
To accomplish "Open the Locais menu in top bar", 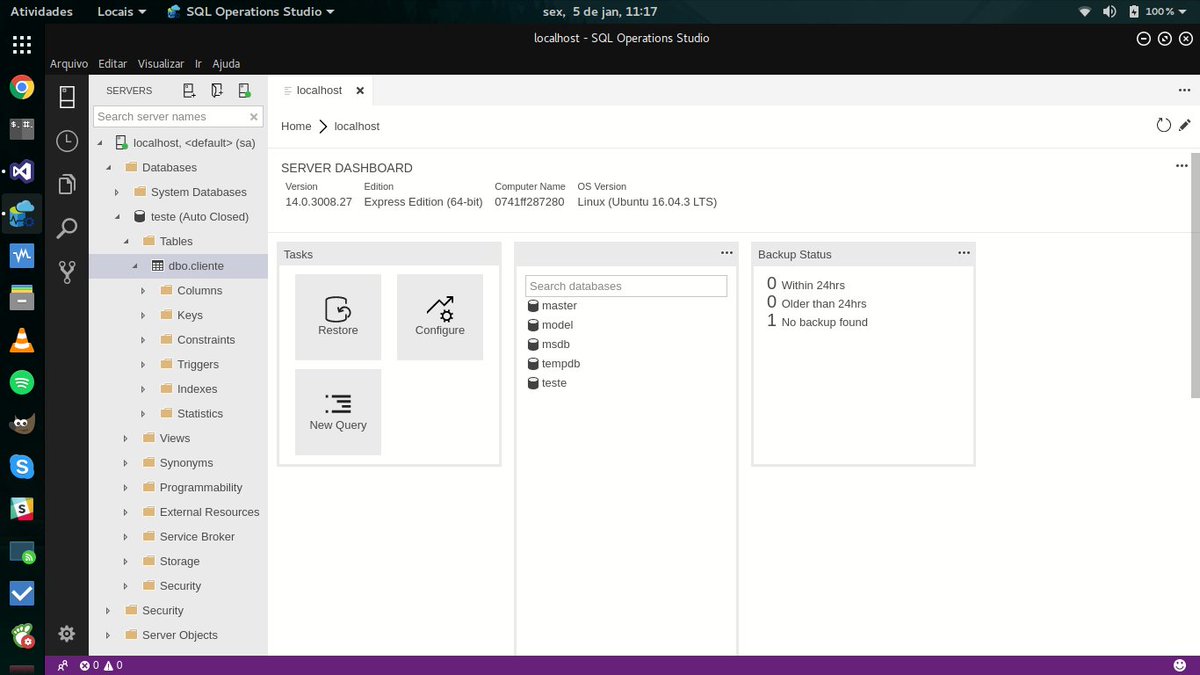I will [122, 11].
